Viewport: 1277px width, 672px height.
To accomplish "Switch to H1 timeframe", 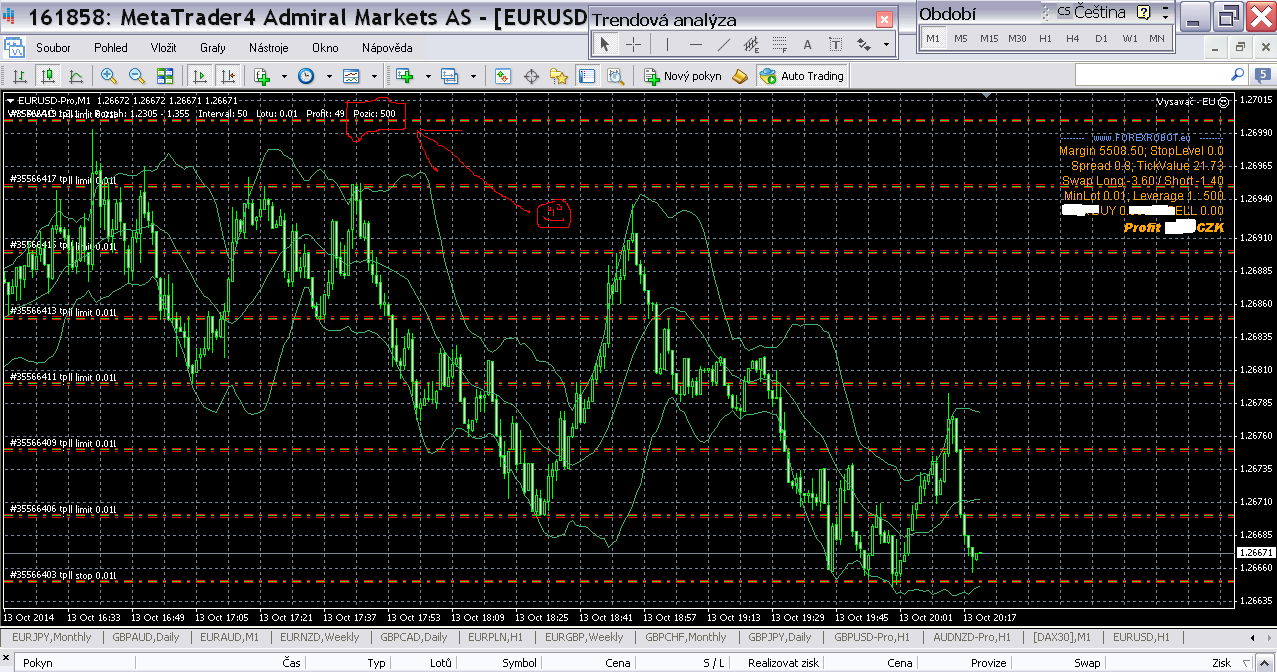I will [1045, 38].
